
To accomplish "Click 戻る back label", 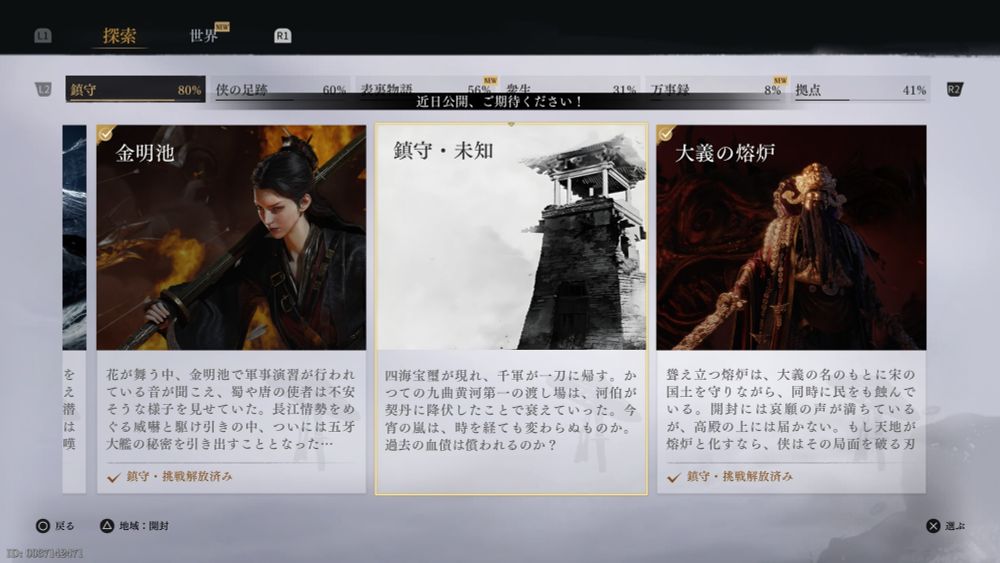I will pyautogui.click(x=64, y=526).
